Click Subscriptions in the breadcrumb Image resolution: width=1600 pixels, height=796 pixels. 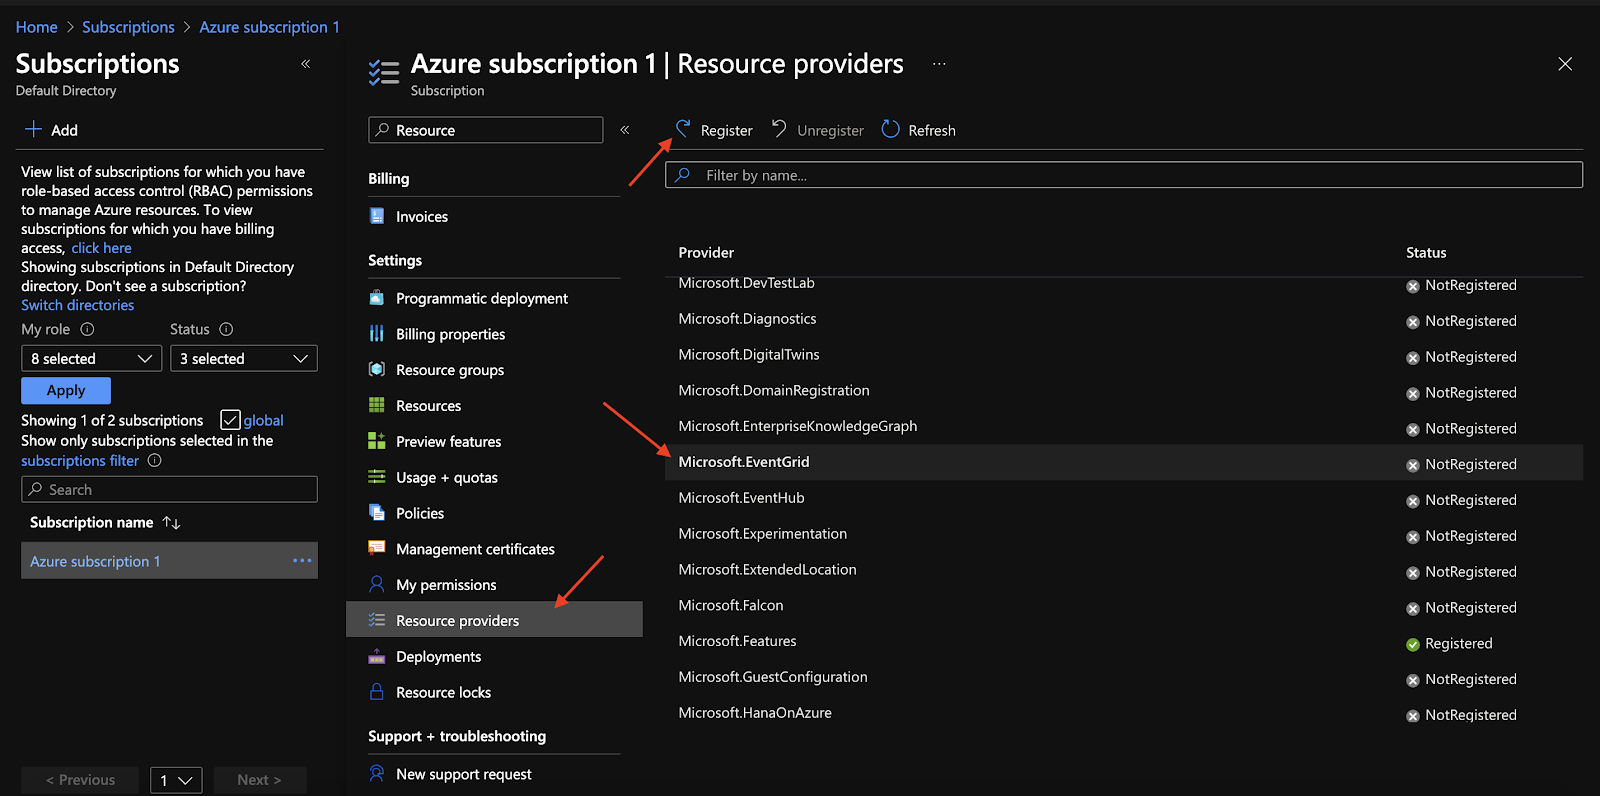click(x=128, y=27)
